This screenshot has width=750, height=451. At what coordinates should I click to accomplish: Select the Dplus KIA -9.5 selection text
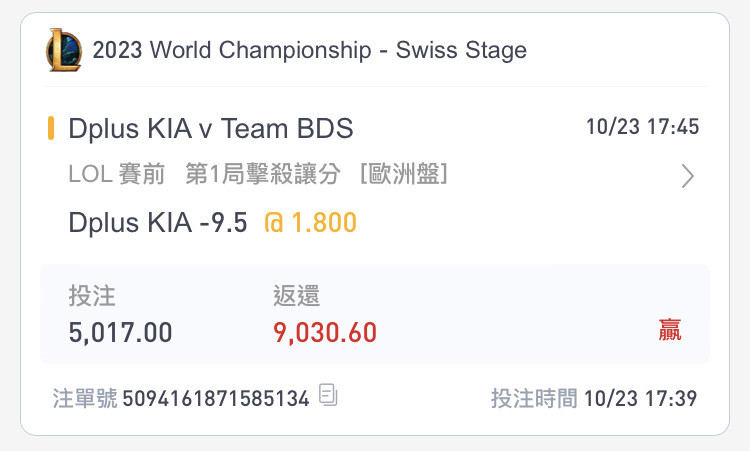pos(158,222)
